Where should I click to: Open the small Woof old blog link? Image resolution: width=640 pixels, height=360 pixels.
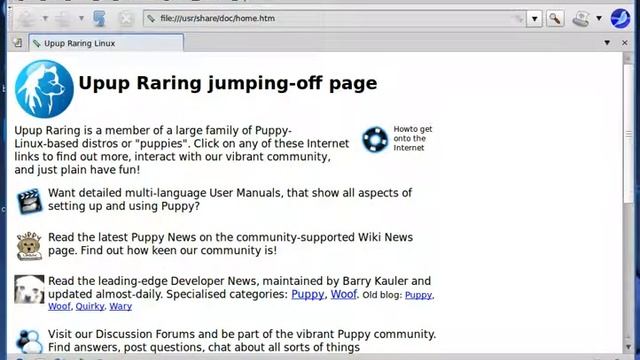tap(59, 306)
